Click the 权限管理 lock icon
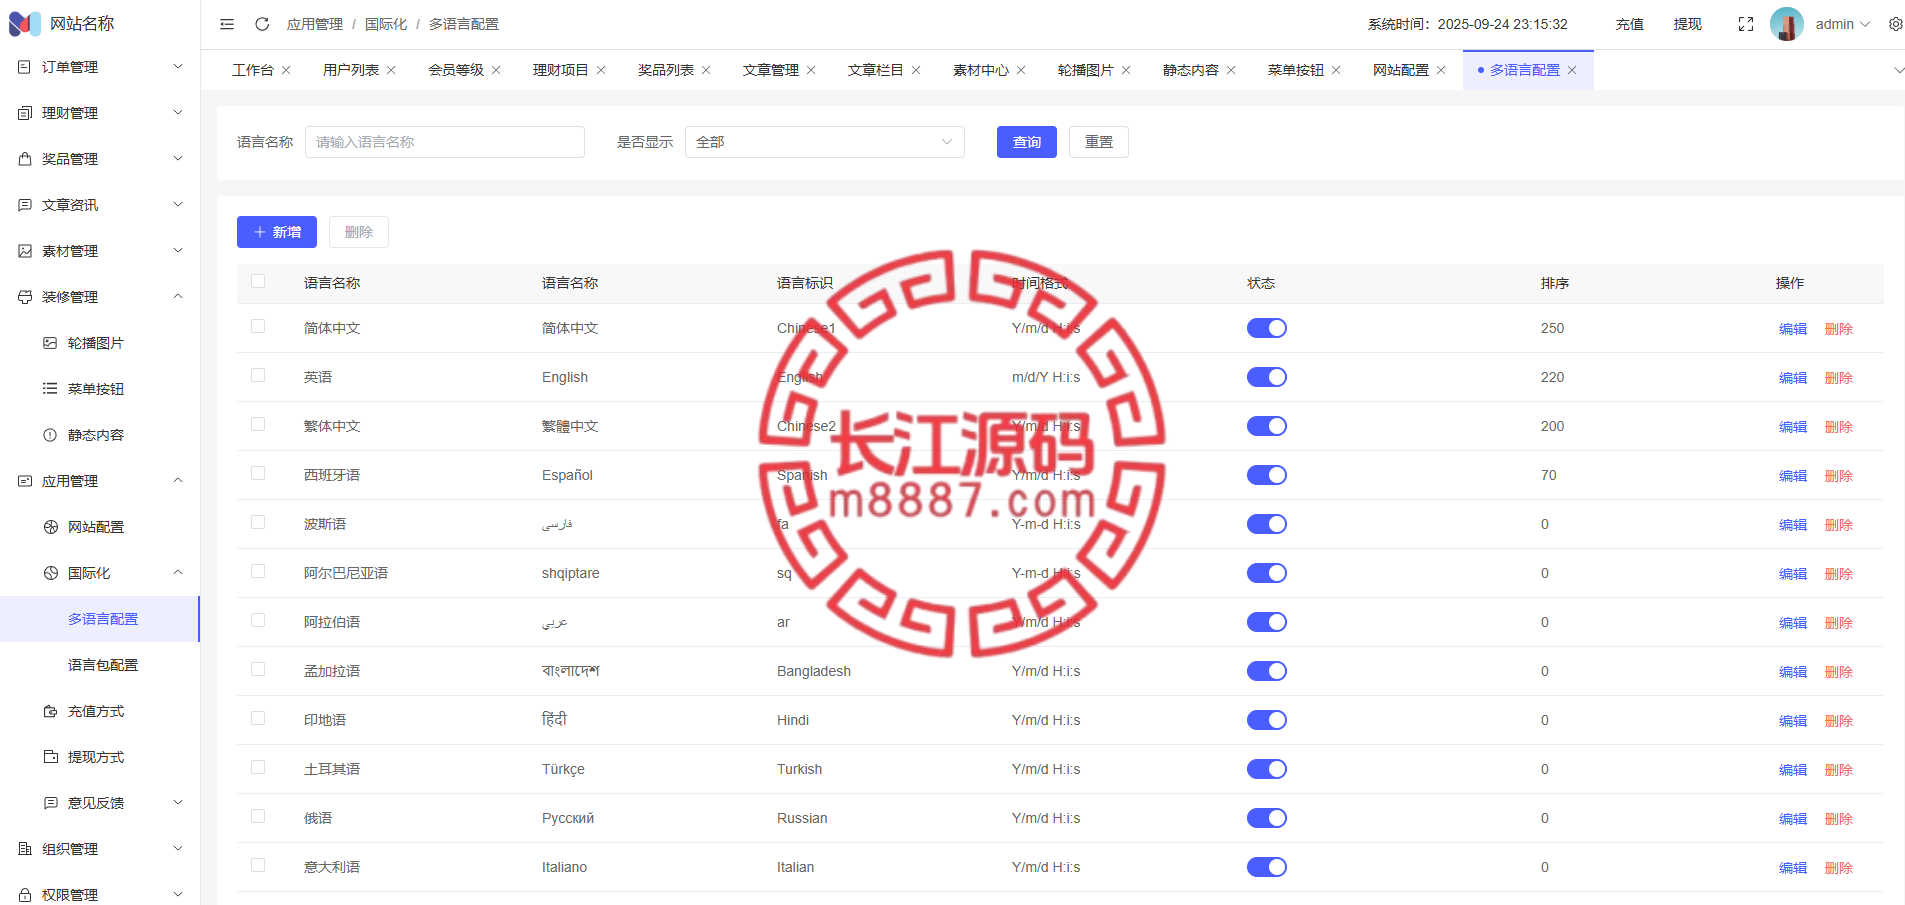Image resolution: width=1905 pixels, height=905 pixels. coord(25,895)
